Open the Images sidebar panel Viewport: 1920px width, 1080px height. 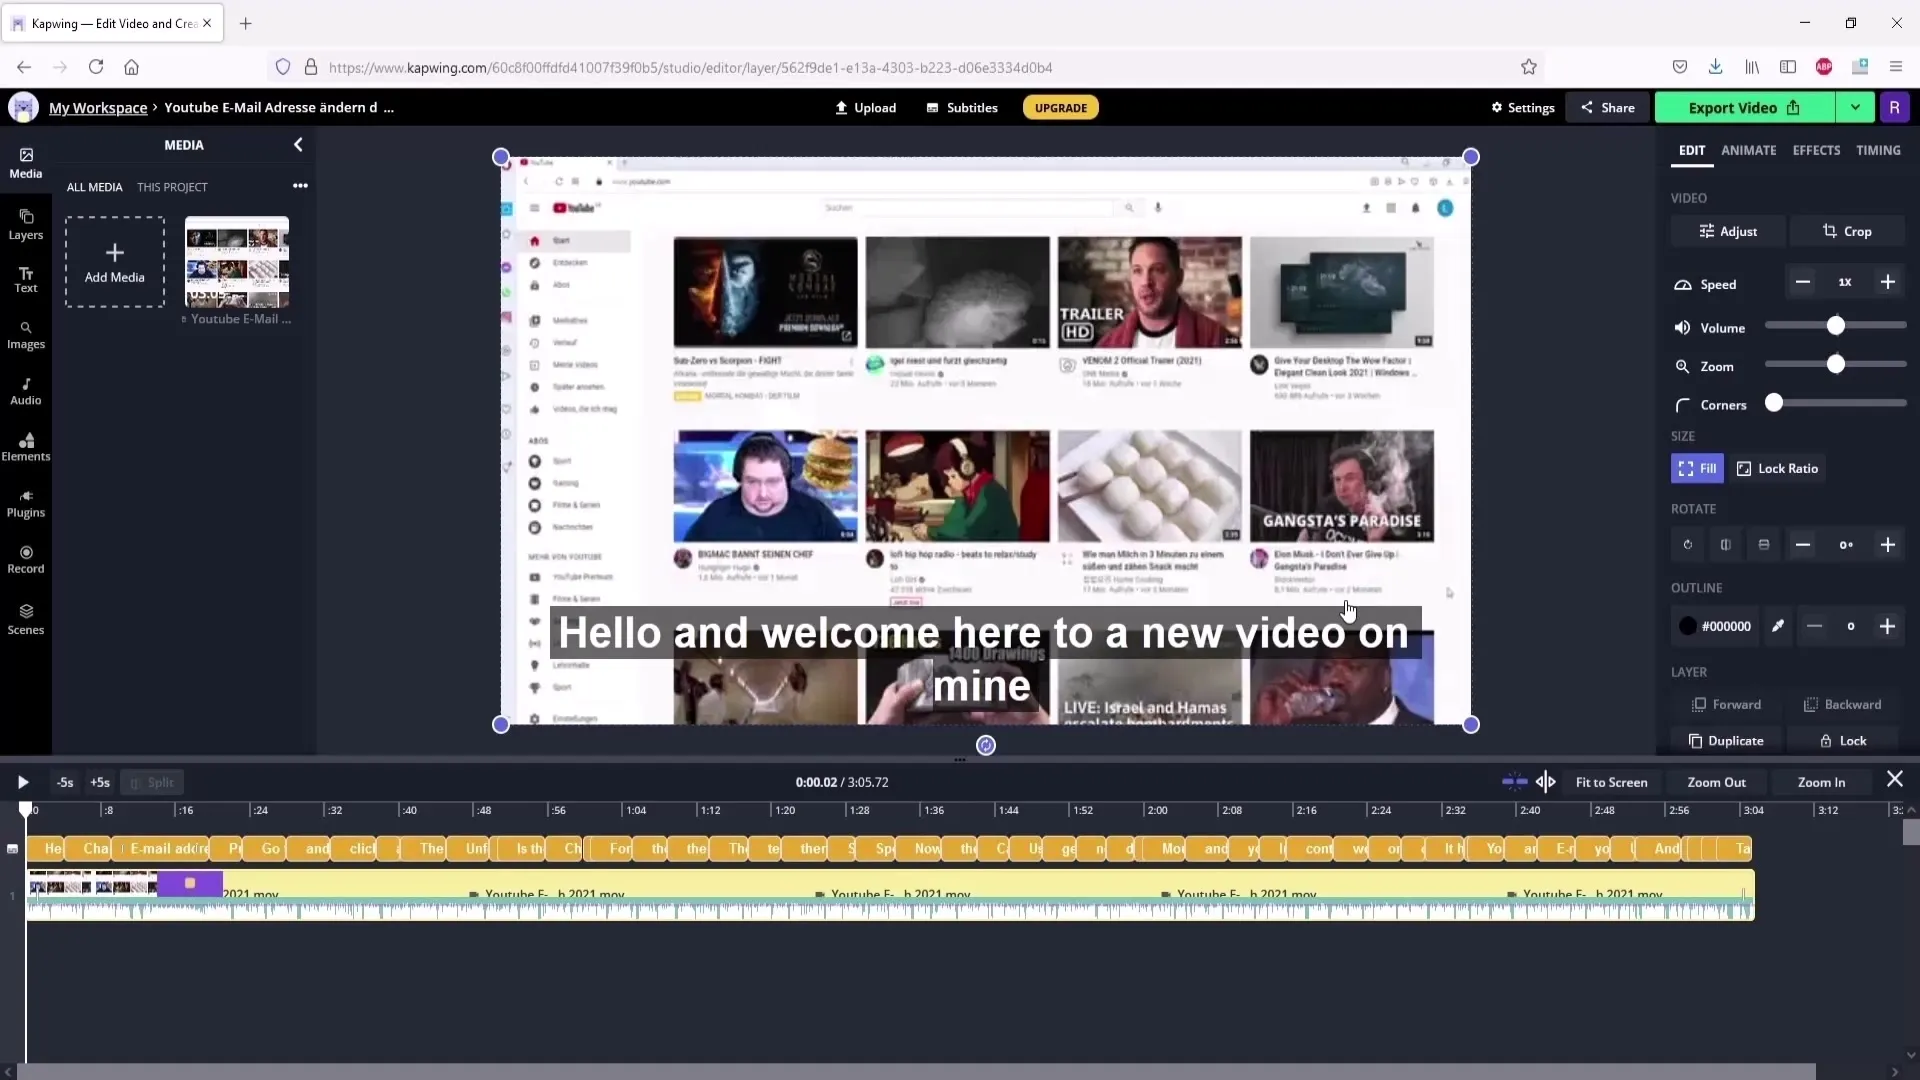[26, 336]
